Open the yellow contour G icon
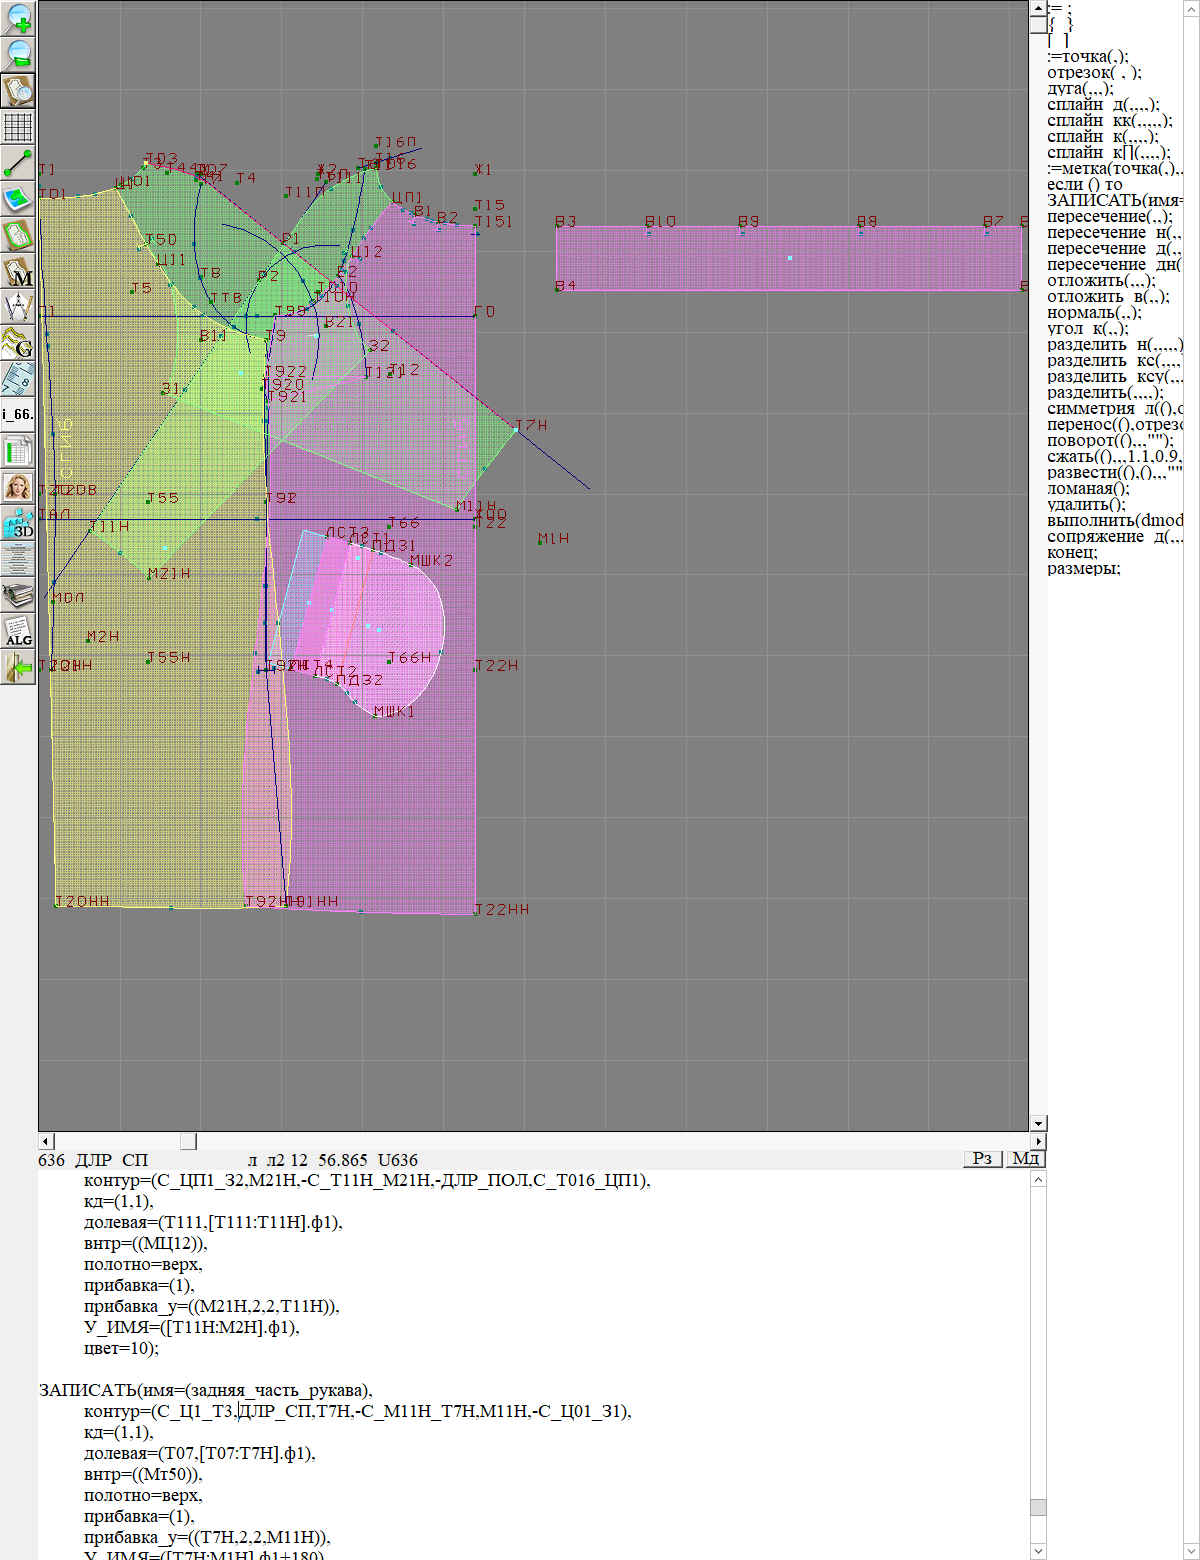1200x1560 pixels. click(x=19, y=342)
